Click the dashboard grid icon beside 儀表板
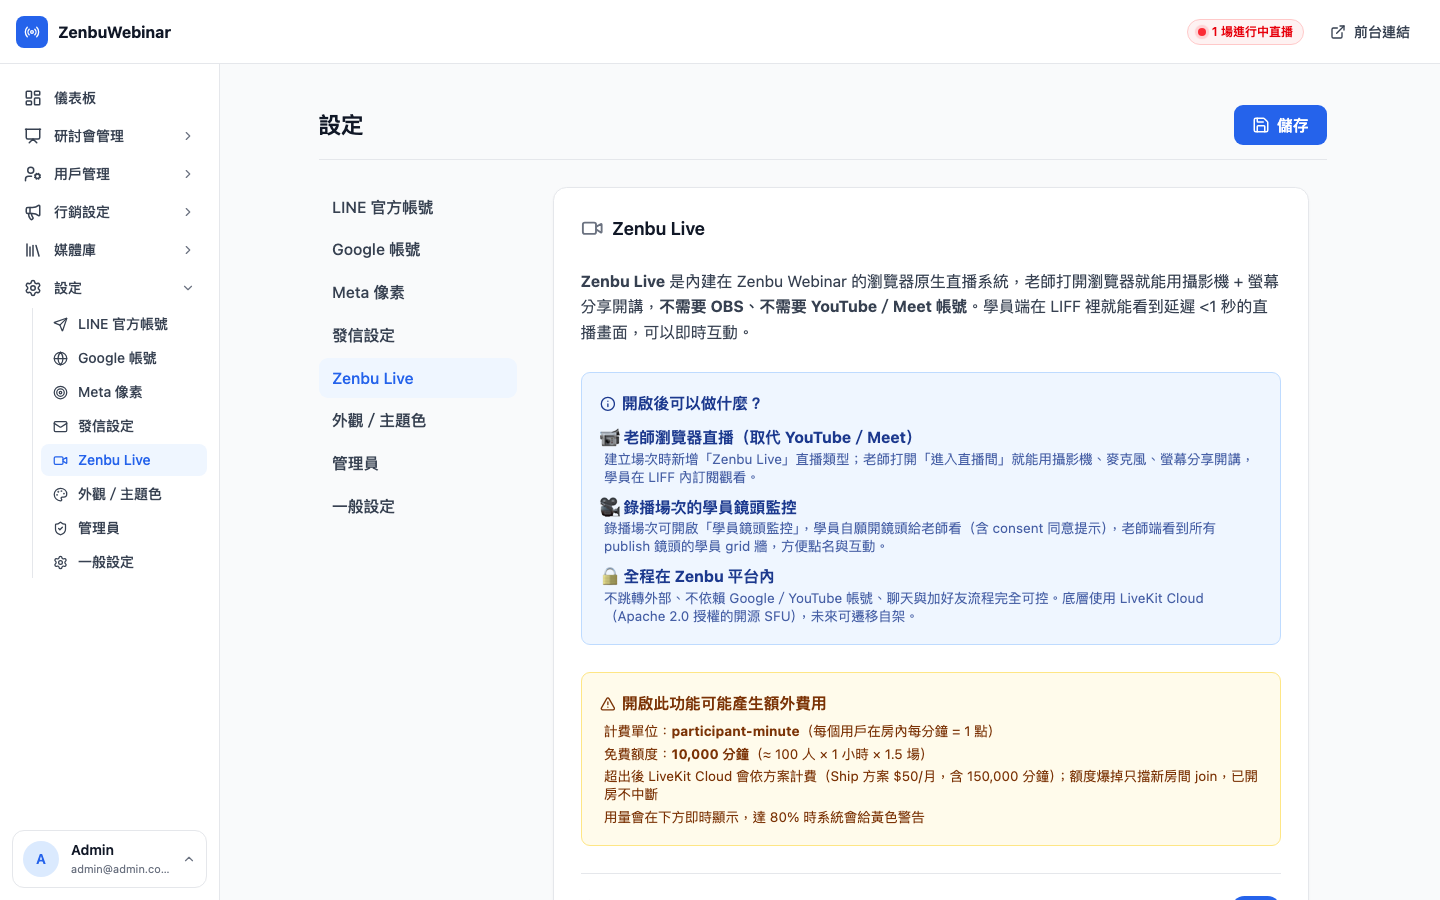Image resolution: width=1440 pixels, height=900 pixels. tap(33, 98)
